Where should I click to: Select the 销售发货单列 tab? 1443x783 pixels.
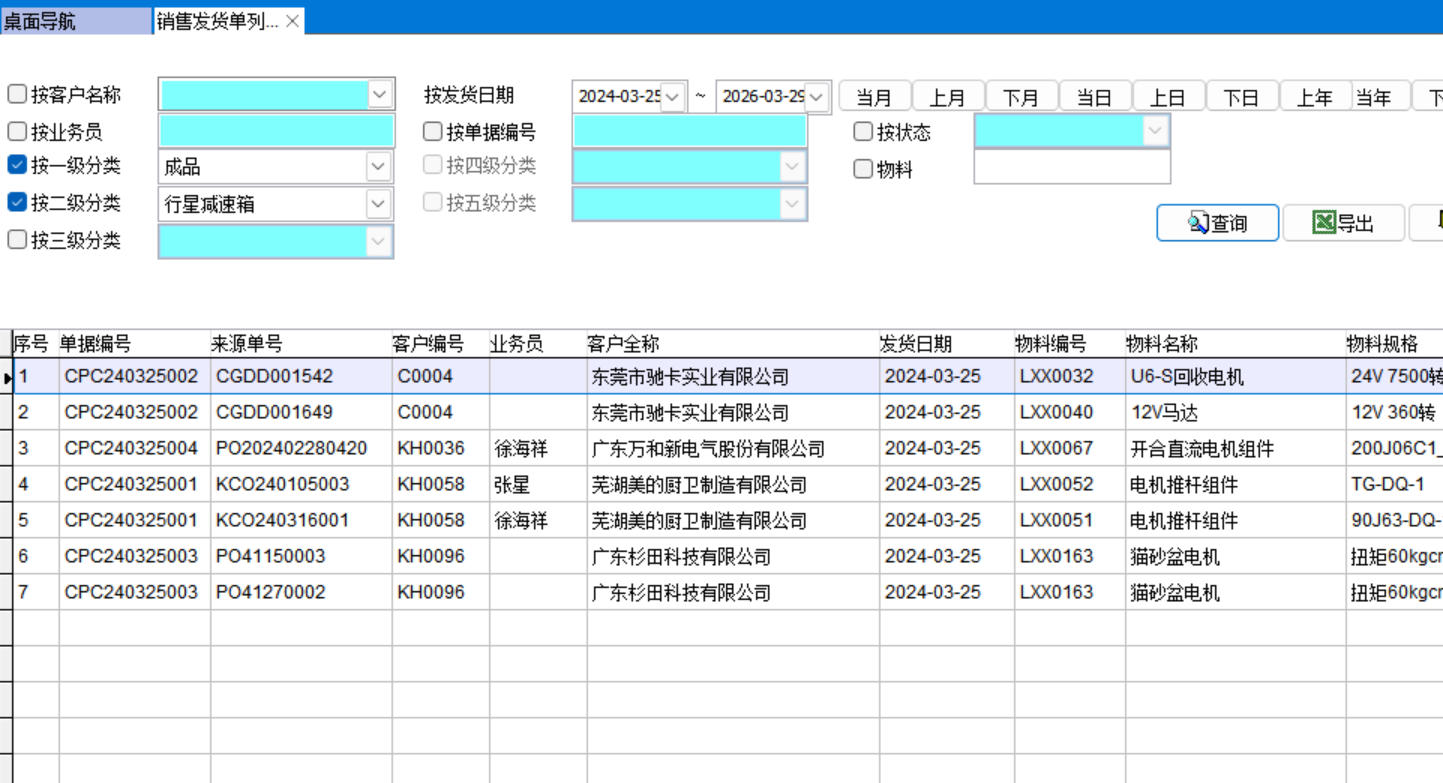217,21
